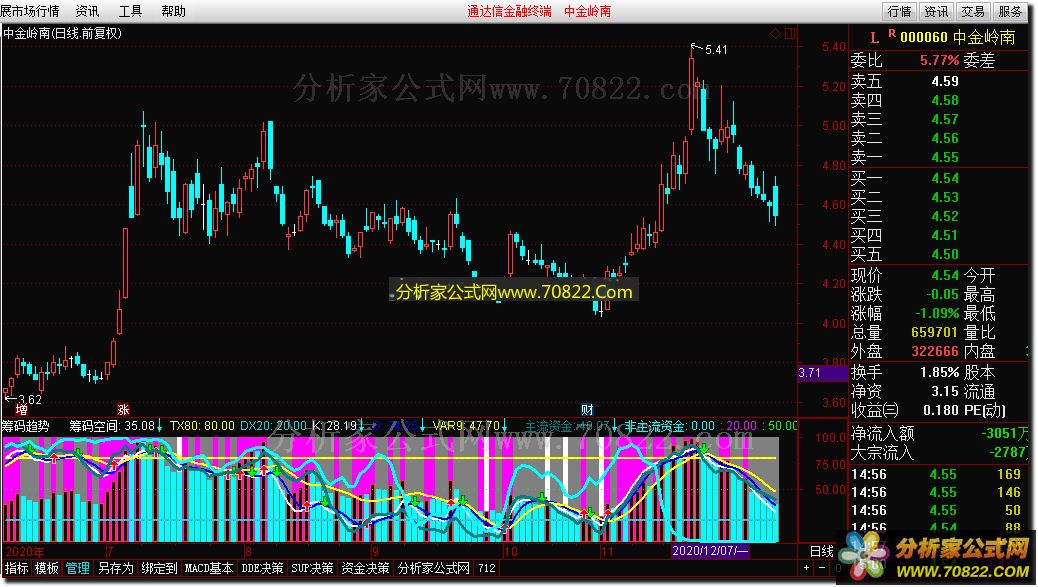Click the 14:56 trade row with volume 146
The image size is (1038, 587).
(941, 492)
